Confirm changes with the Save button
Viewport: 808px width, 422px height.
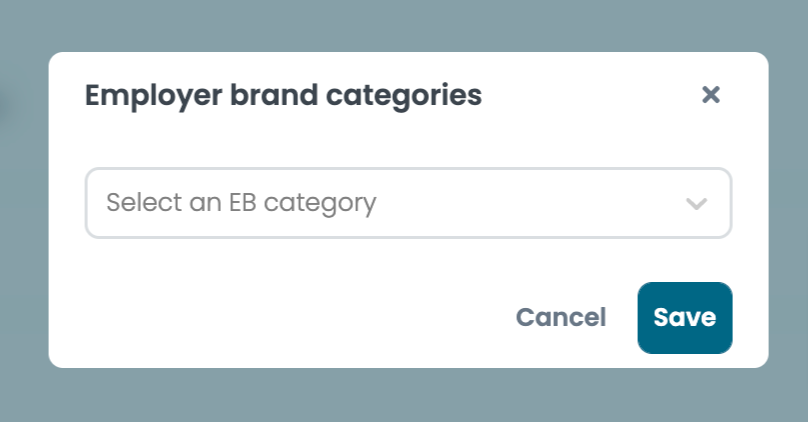pyautogui.click(x=685, y=318)
